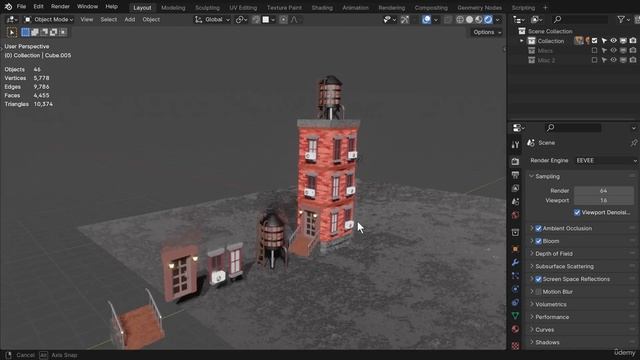Screen dimensions: 640x360
Task: Select the tweak select tool icon
Action: (12, 32)
